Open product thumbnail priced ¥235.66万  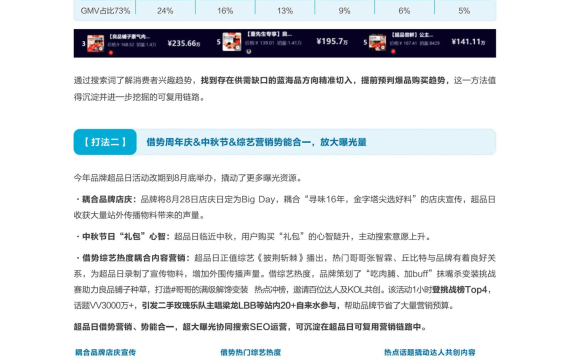(95, 44)
